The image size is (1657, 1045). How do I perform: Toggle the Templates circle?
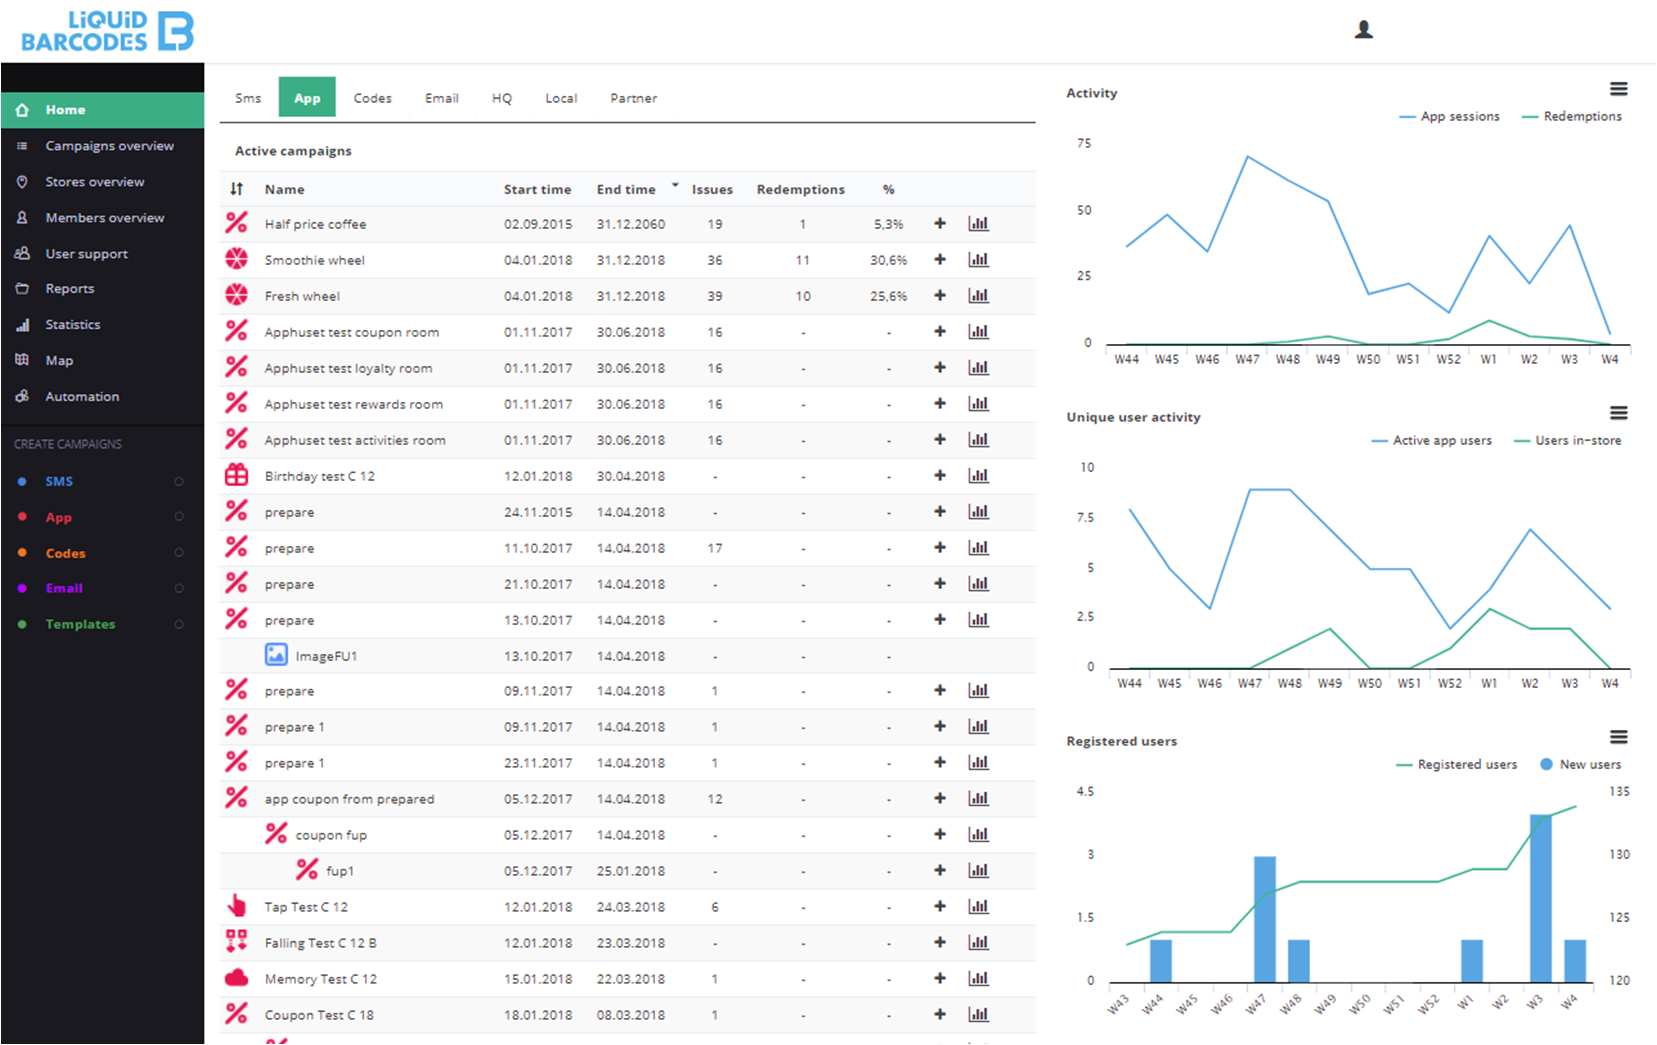[x=179, y=625]
